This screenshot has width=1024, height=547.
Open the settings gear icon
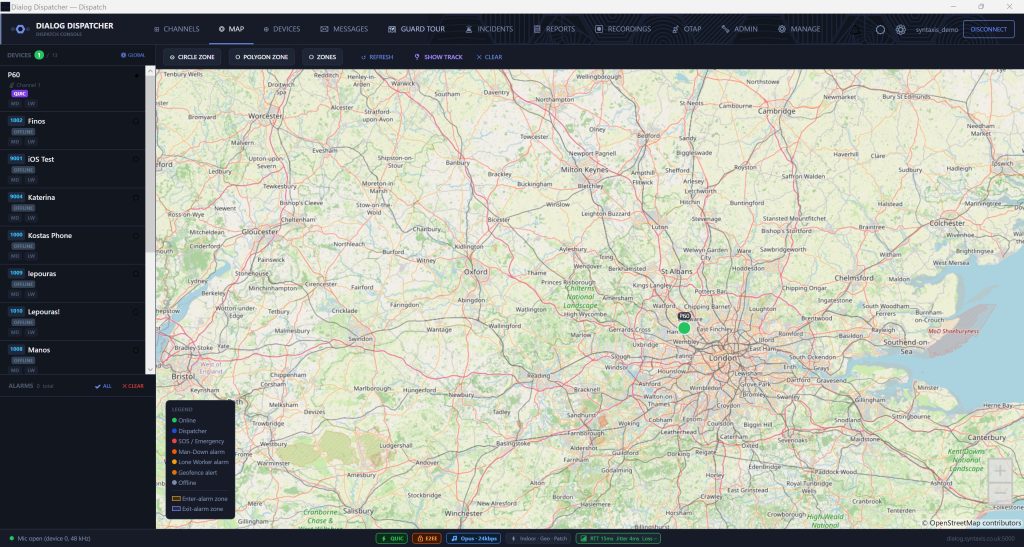coord(901,29)
